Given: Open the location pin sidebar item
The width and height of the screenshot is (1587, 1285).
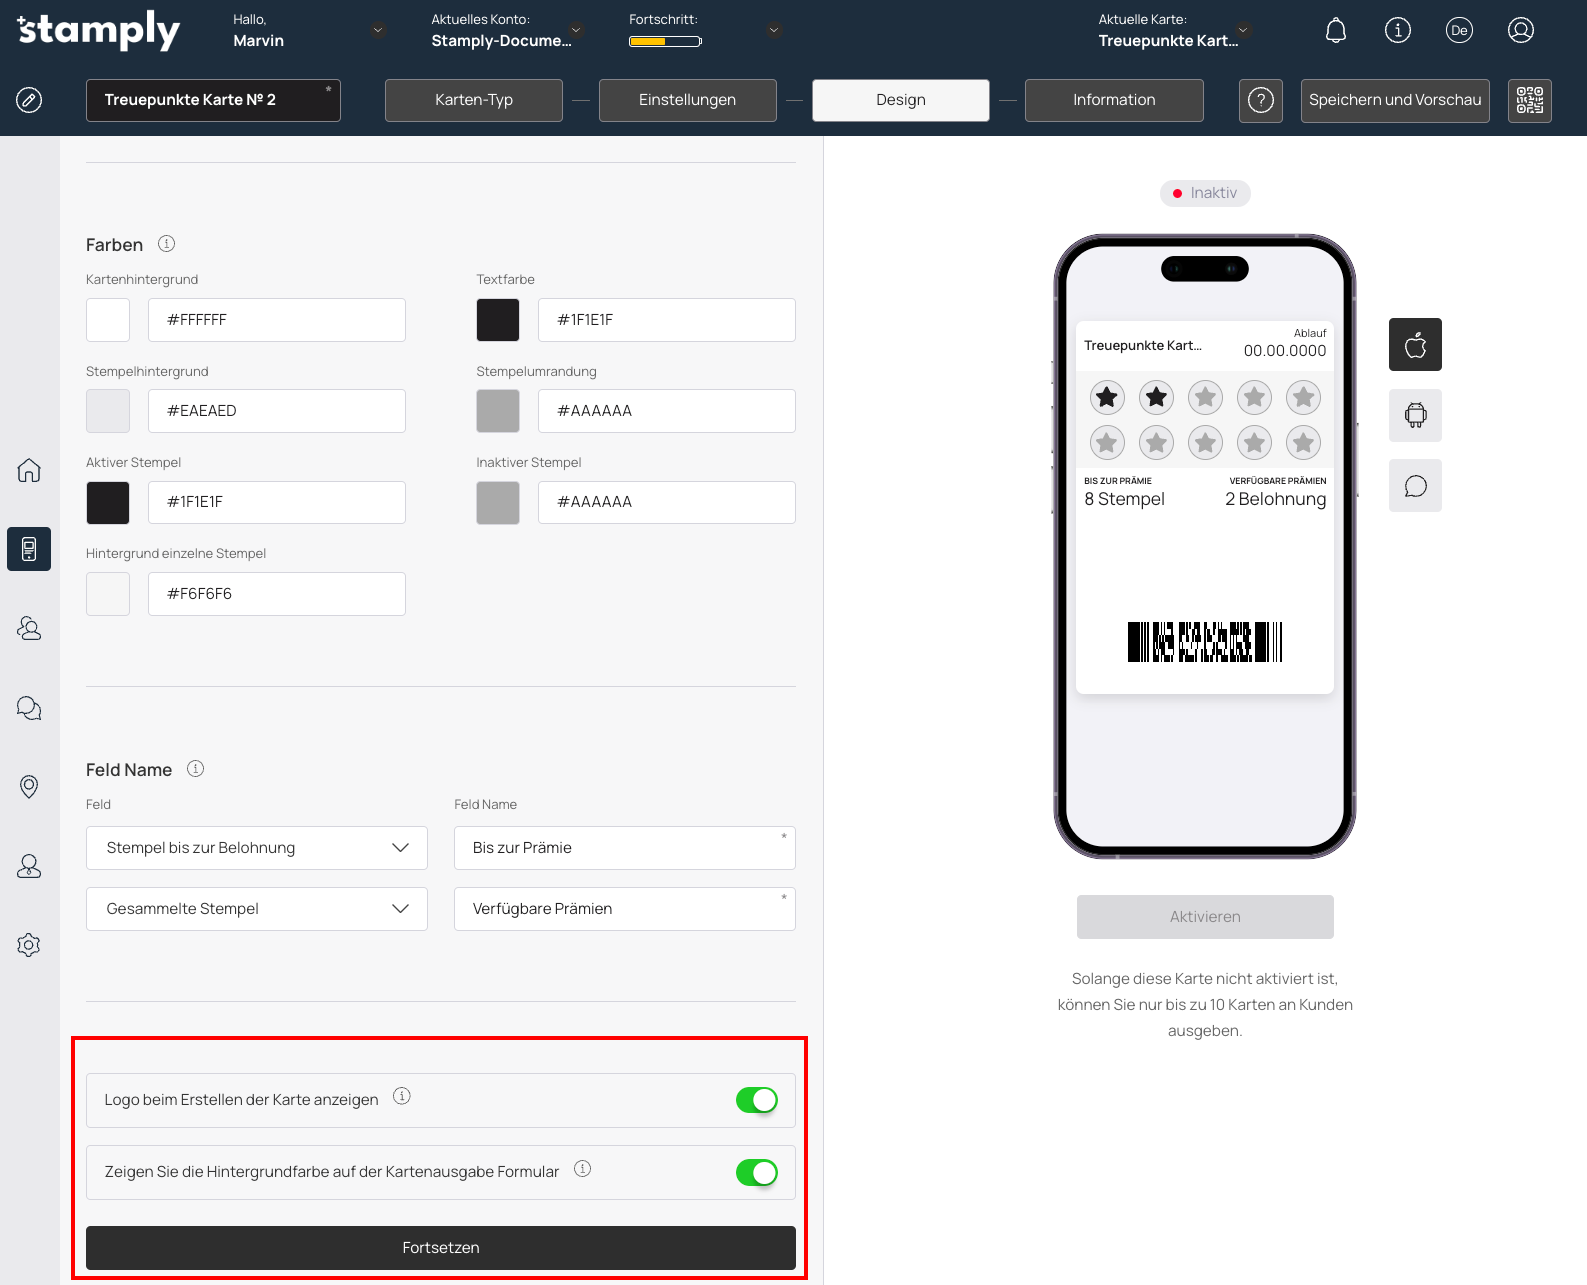Looking at the screenshot, I should (x=29, y=787).
